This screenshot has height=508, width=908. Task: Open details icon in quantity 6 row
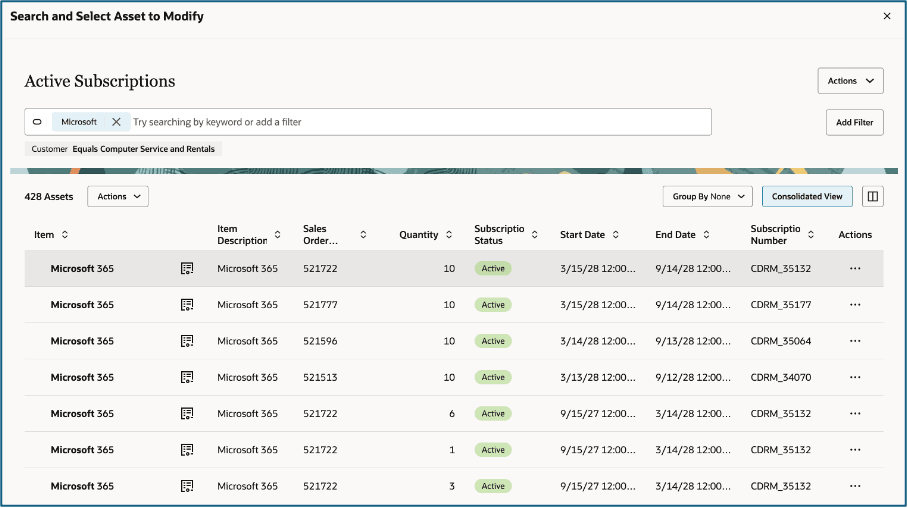(186, 414)
